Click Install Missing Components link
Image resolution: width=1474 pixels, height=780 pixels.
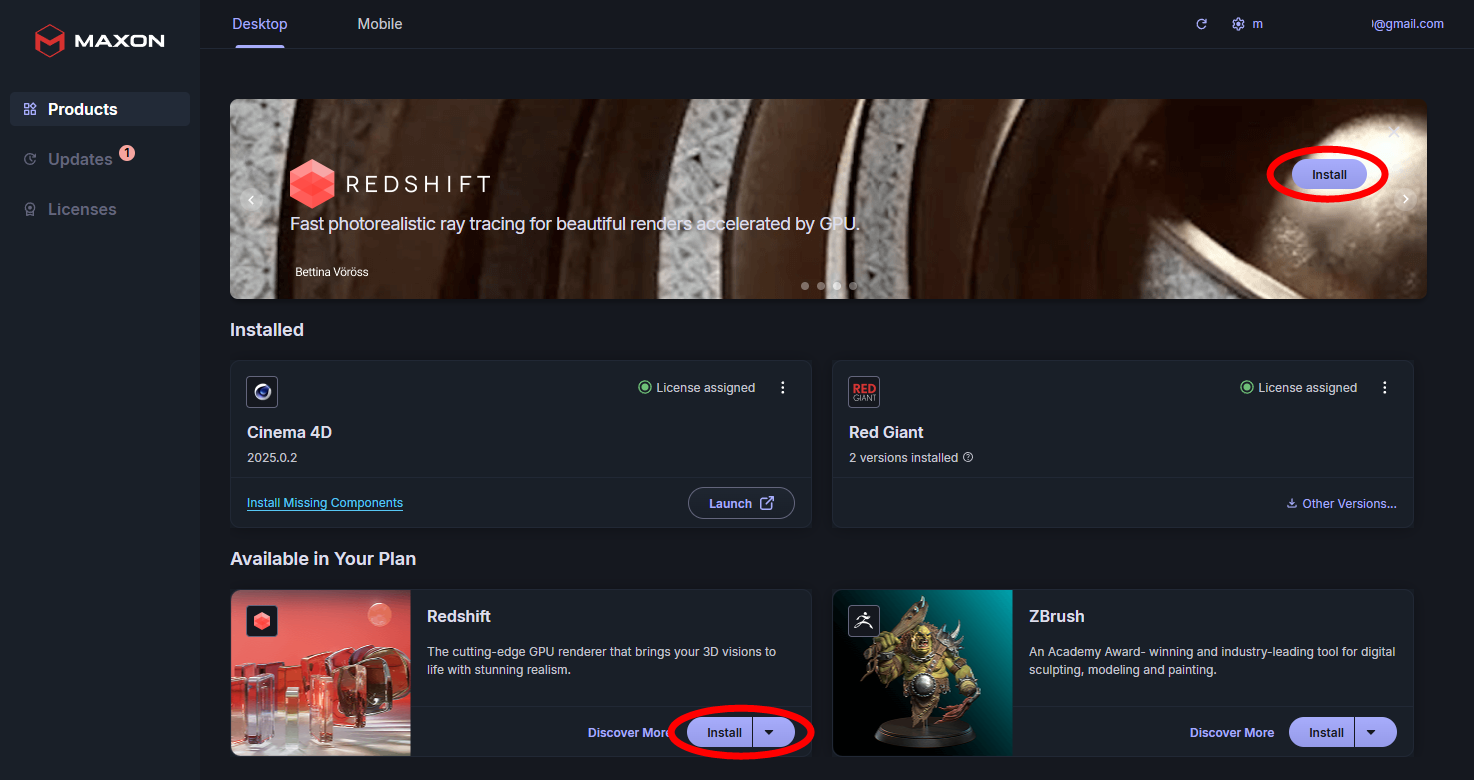(325, 503)
